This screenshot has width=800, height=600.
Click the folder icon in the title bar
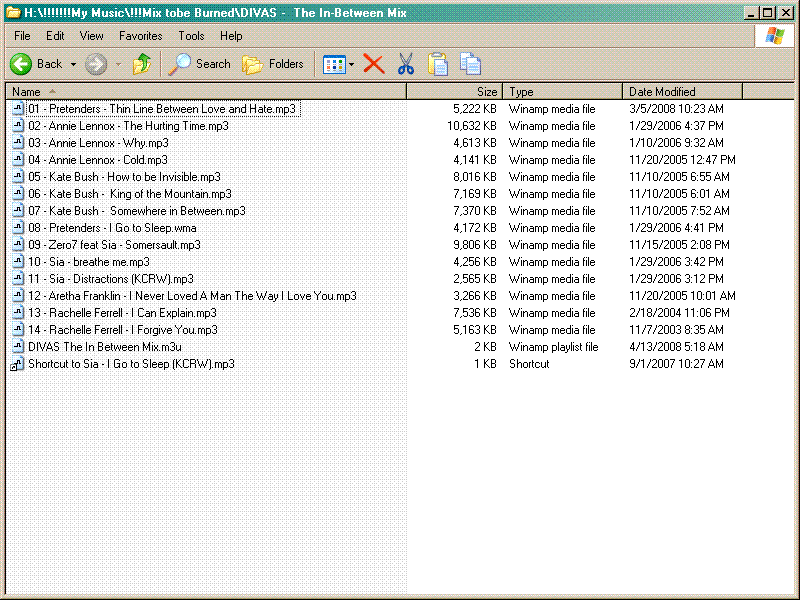[13, 13]
